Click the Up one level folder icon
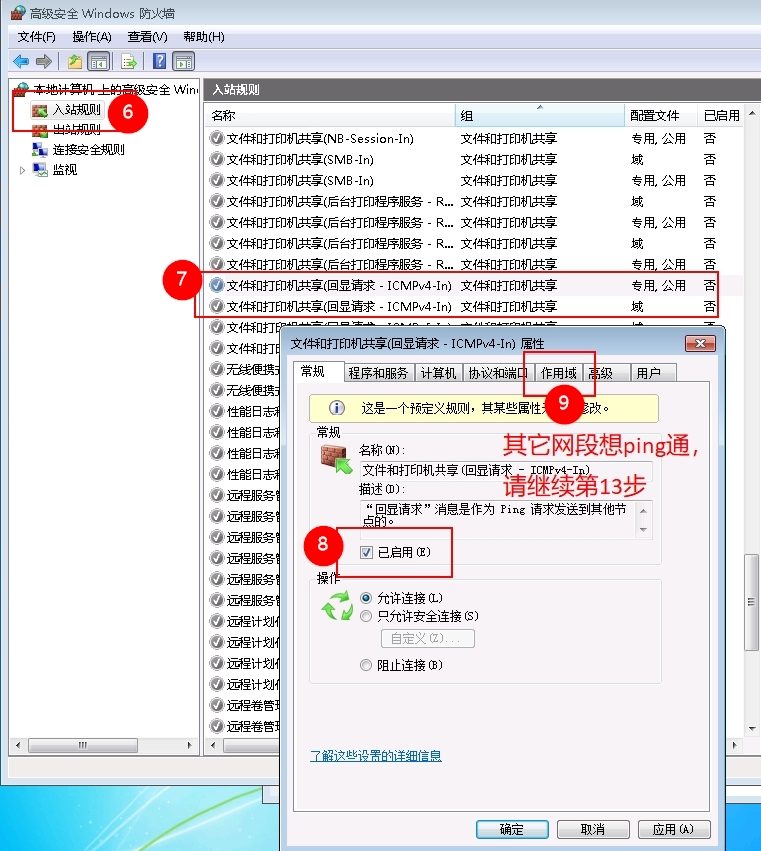The height and width of the screenshot is (851, 761). tap(75, 61)
